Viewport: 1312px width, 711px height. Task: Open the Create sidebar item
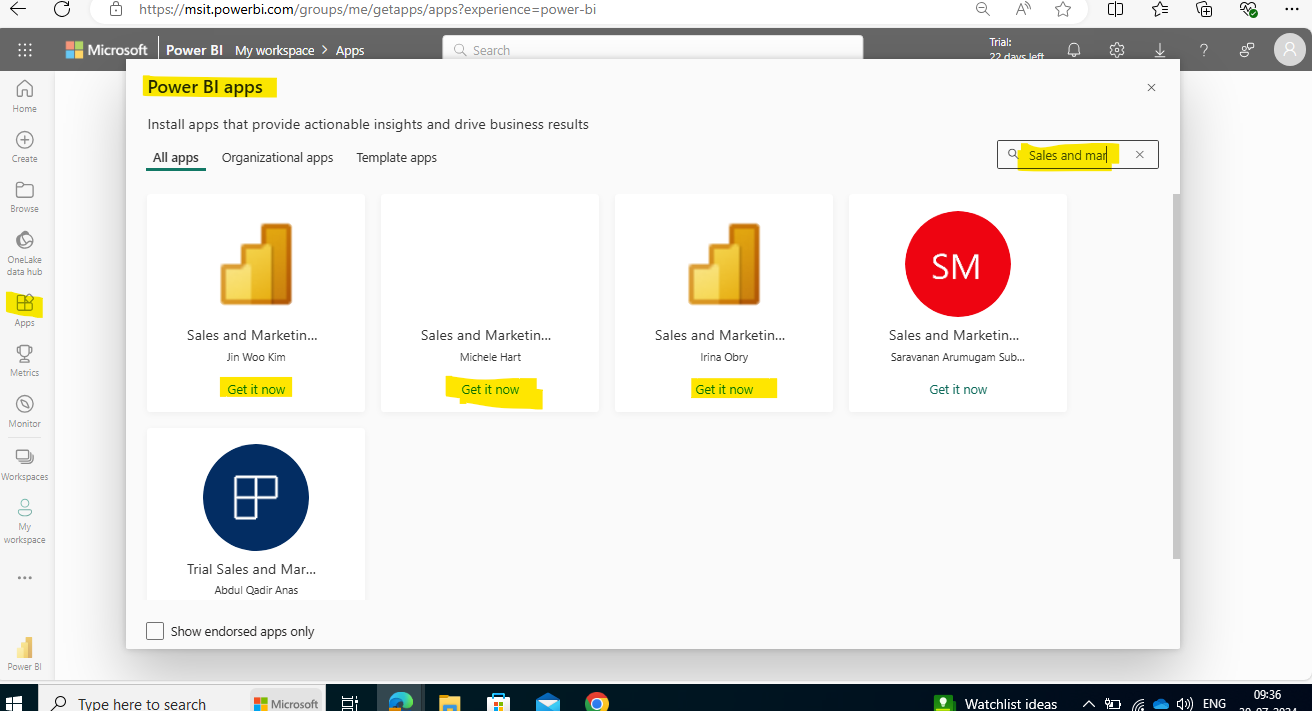(24, 147)
